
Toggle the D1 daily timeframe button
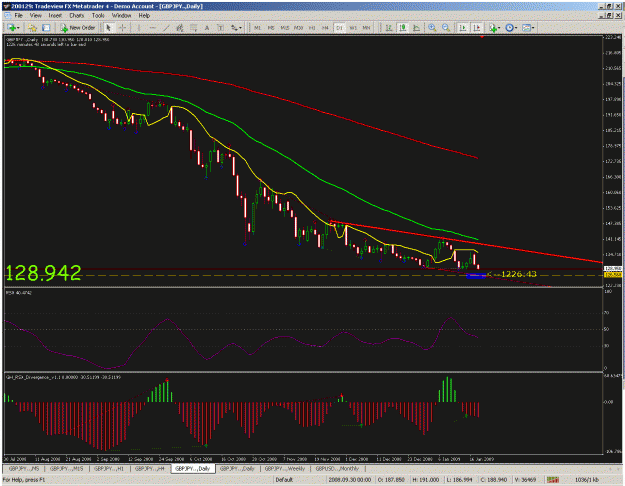pos(339,28)
